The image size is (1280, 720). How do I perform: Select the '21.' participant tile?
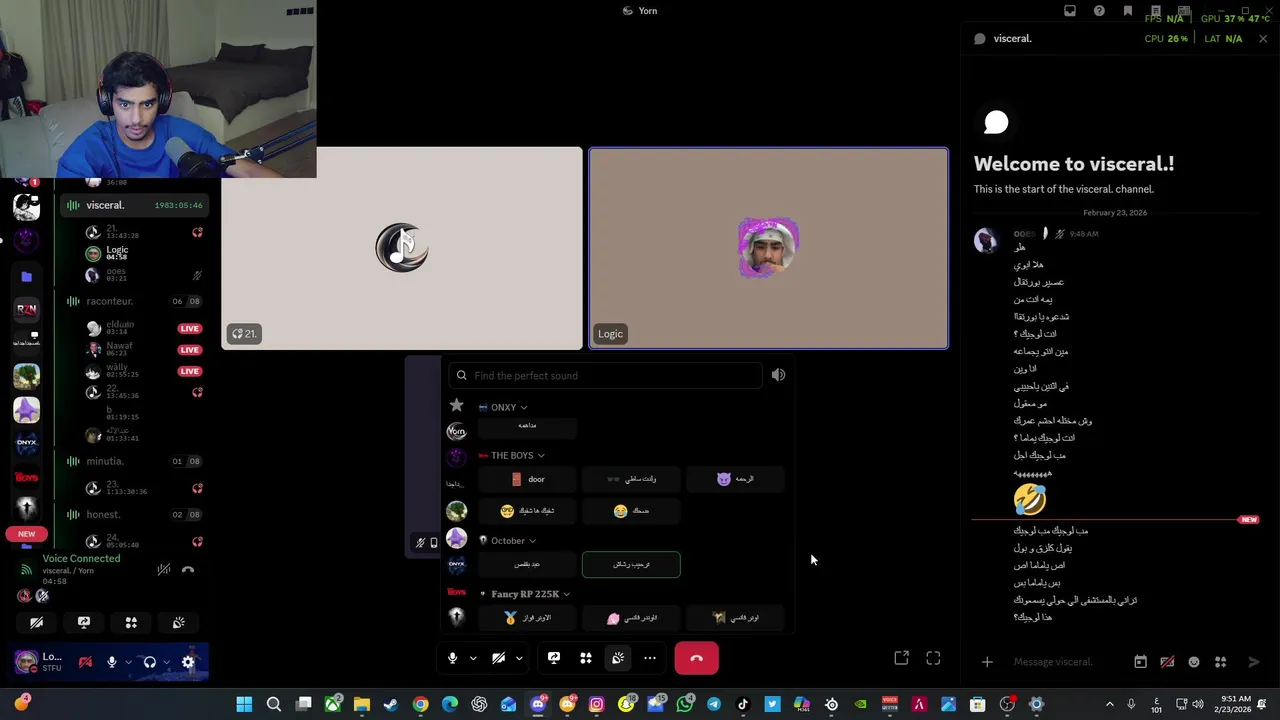coord(401,249)
